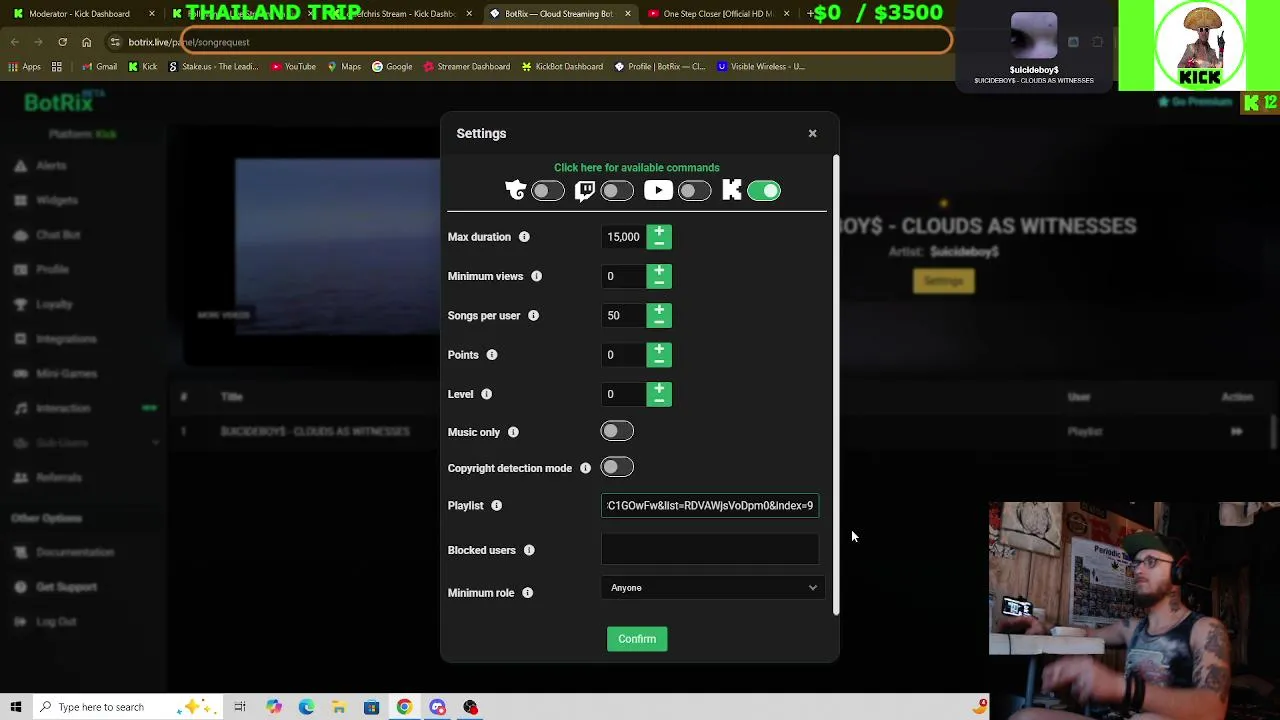Disable the Kick song request toggle
Screen dimensions: 1280x720
coord(764,190)
